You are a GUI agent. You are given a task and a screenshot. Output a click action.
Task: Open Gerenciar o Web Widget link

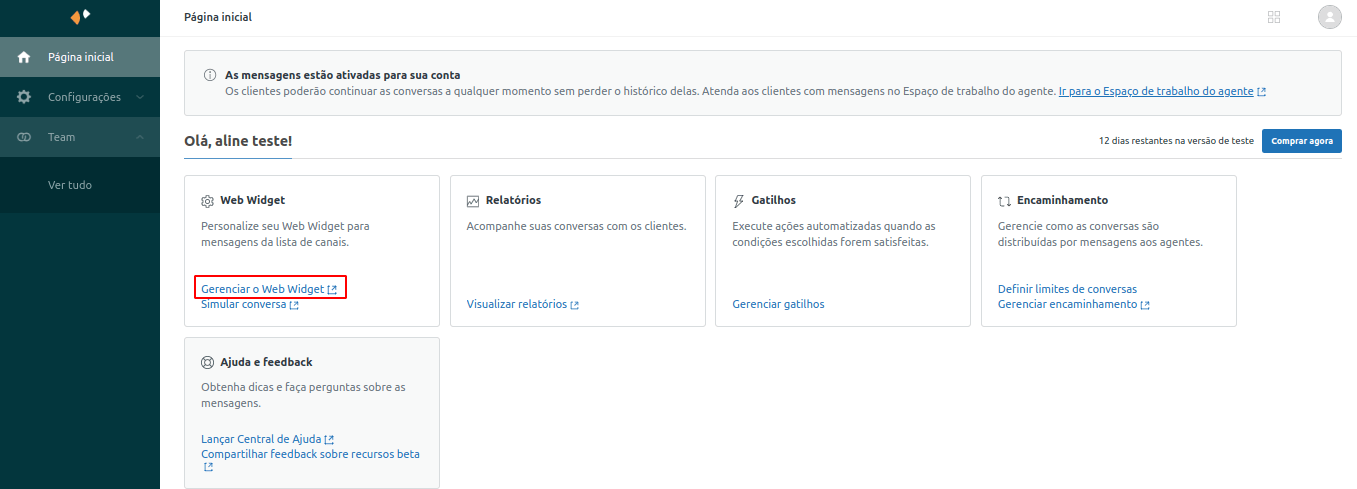(x=262, y=289)
